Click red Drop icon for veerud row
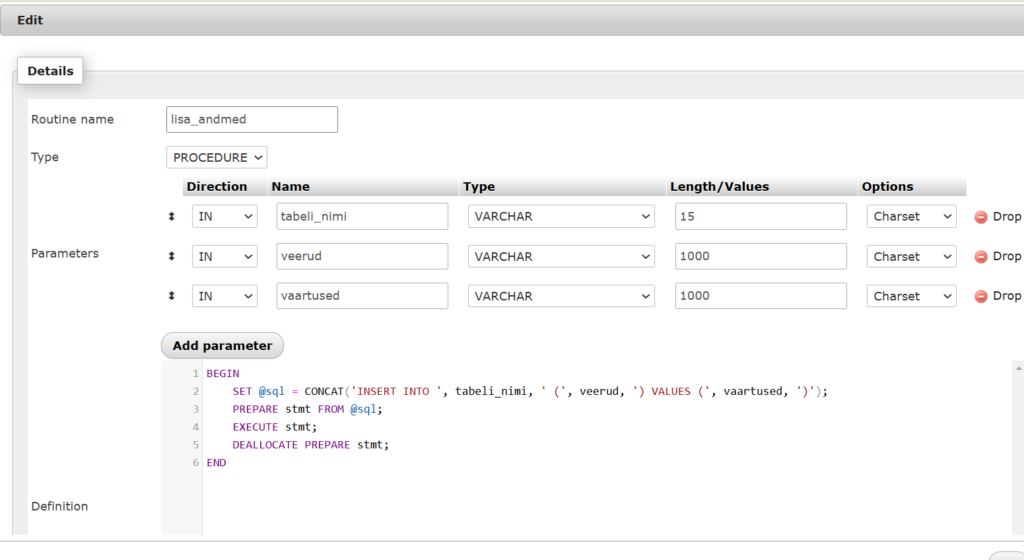The width and height of the screenshot is (1024, 560). point(981,257)
